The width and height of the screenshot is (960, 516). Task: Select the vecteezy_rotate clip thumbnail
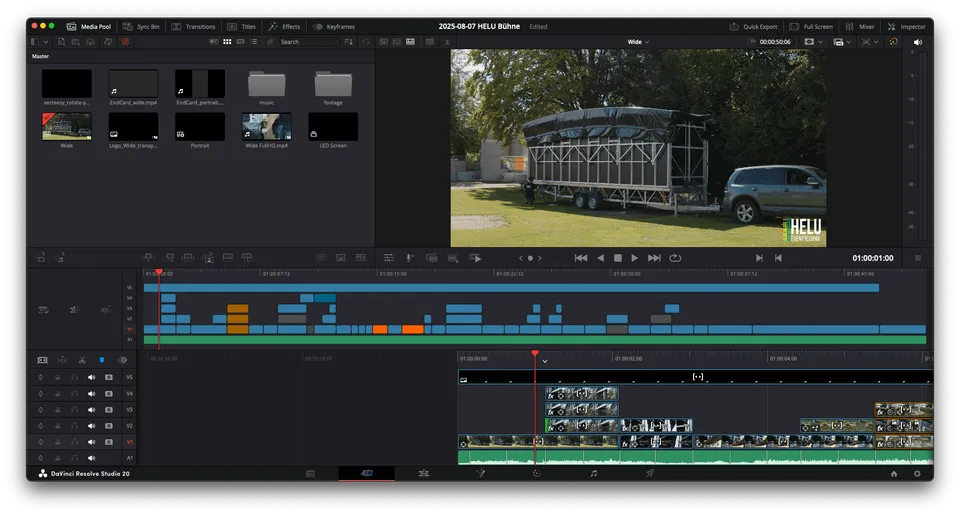point(67,84)
